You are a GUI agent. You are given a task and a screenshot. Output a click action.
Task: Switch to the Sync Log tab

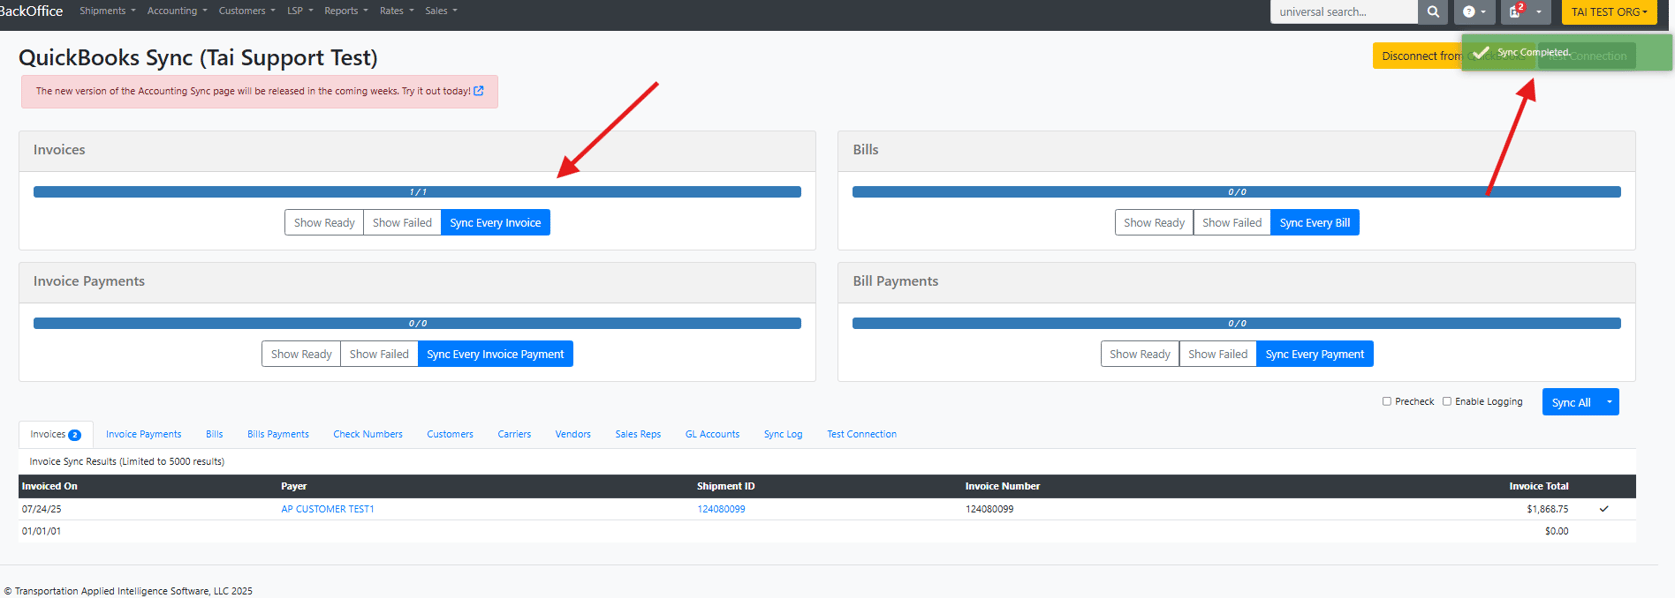(783, 434)
